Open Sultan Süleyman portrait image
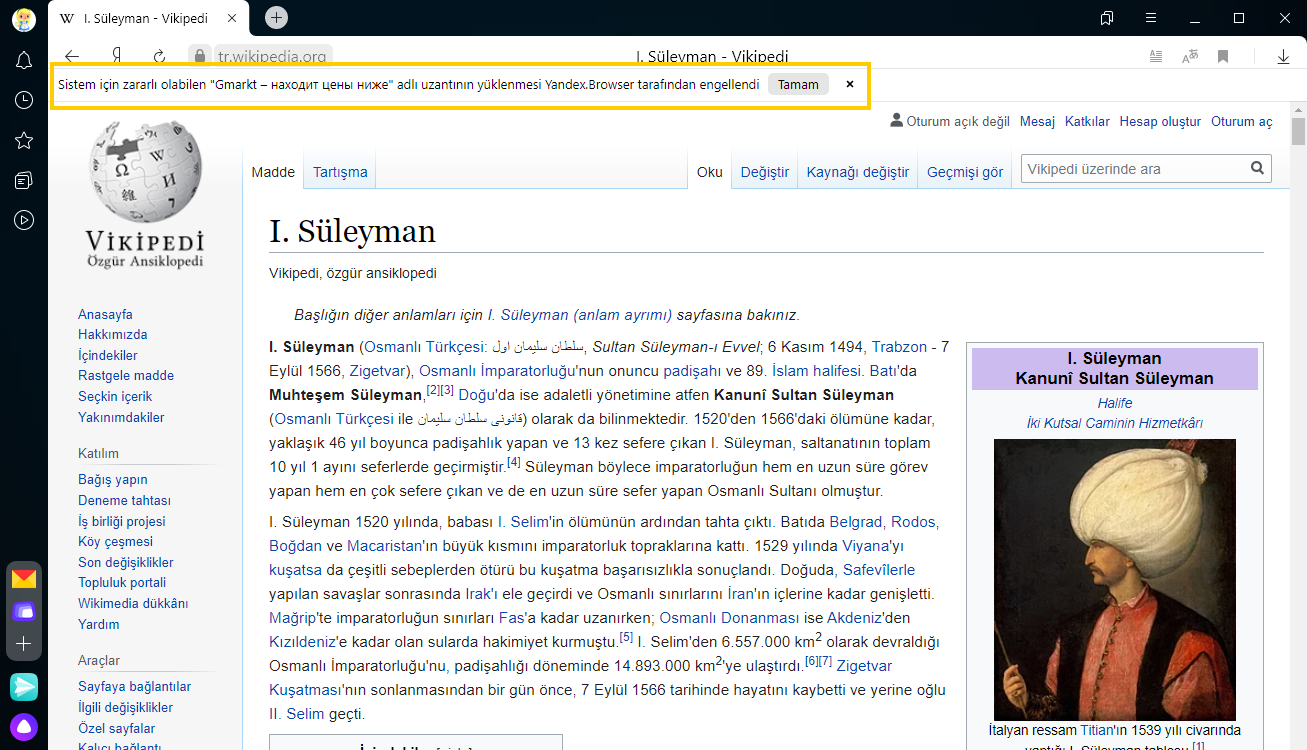Image resolution: width=1307 pixels, height=750 pixels. (x=1114, y=579)
